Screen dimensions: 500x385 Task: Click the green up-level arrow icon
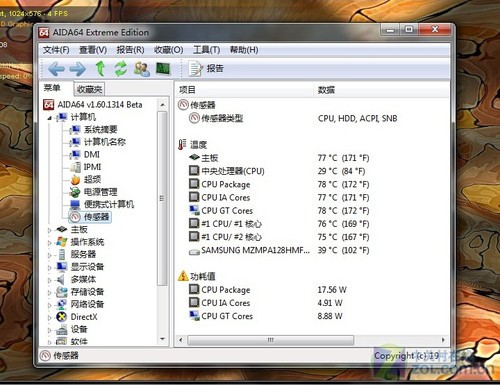tap(100, 69)
